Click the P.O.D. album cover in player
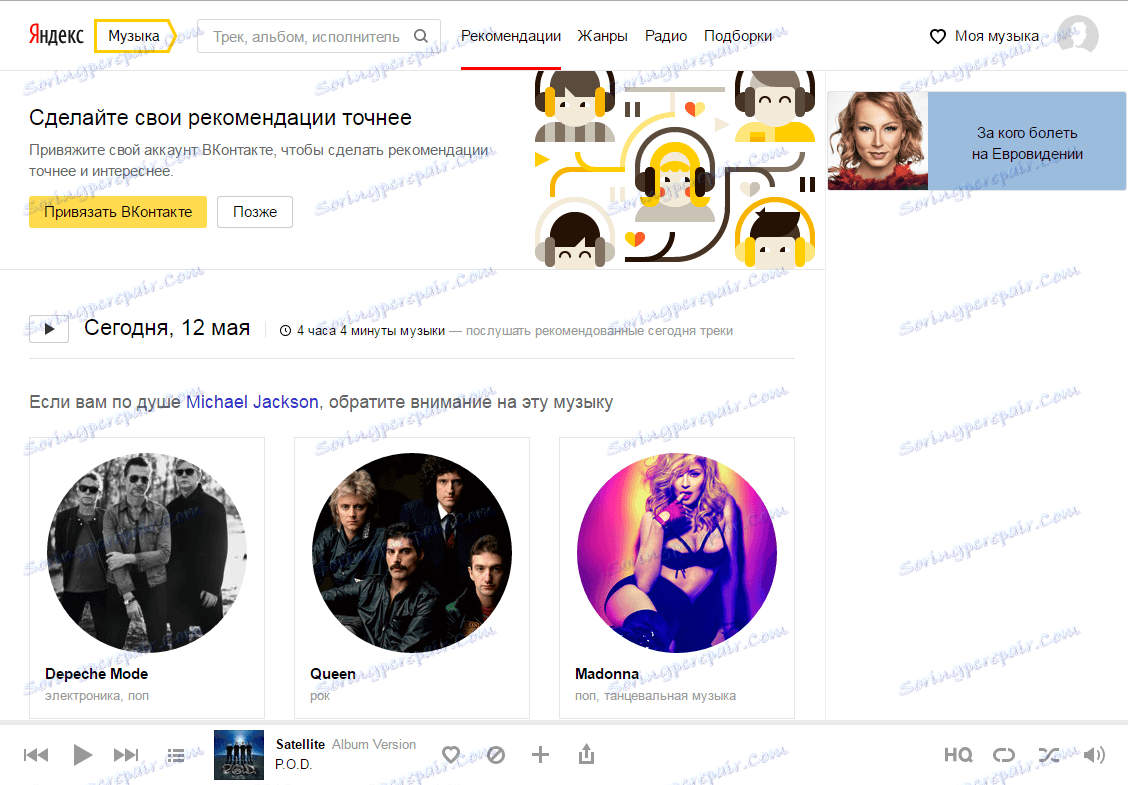 point(239,755)
